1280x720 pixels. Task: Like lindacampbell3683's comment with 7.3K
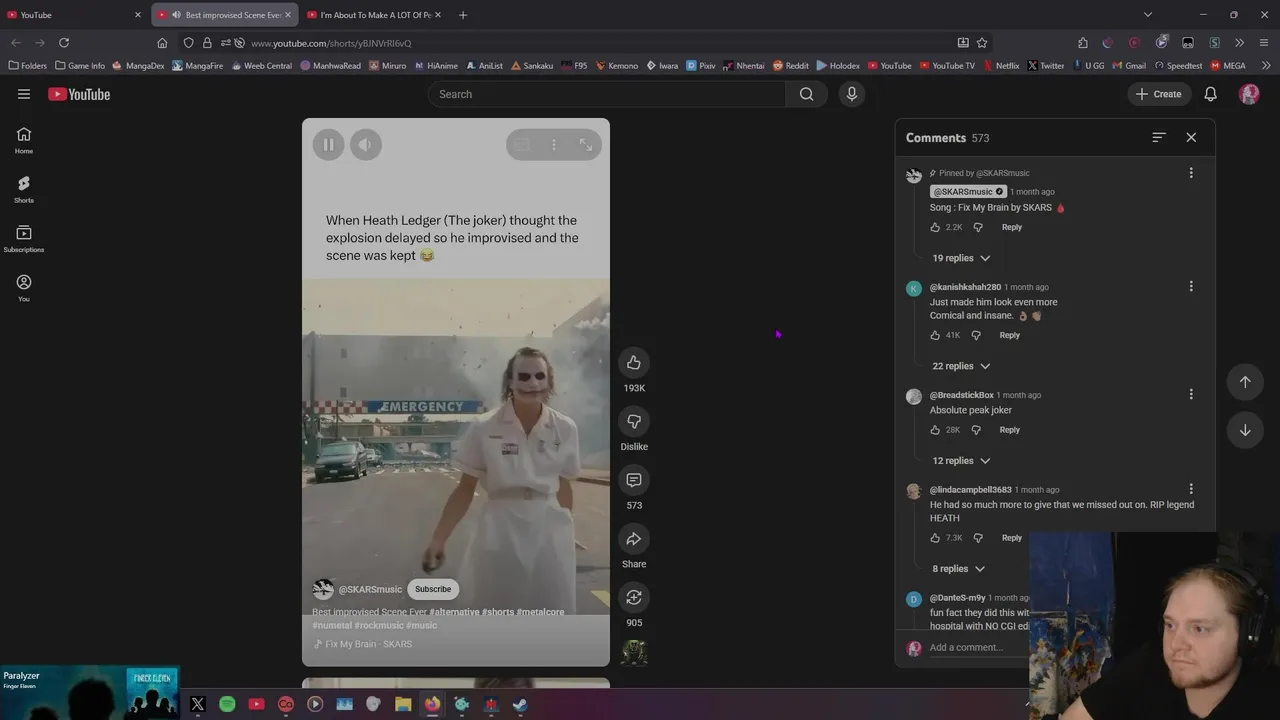[935, 538]
